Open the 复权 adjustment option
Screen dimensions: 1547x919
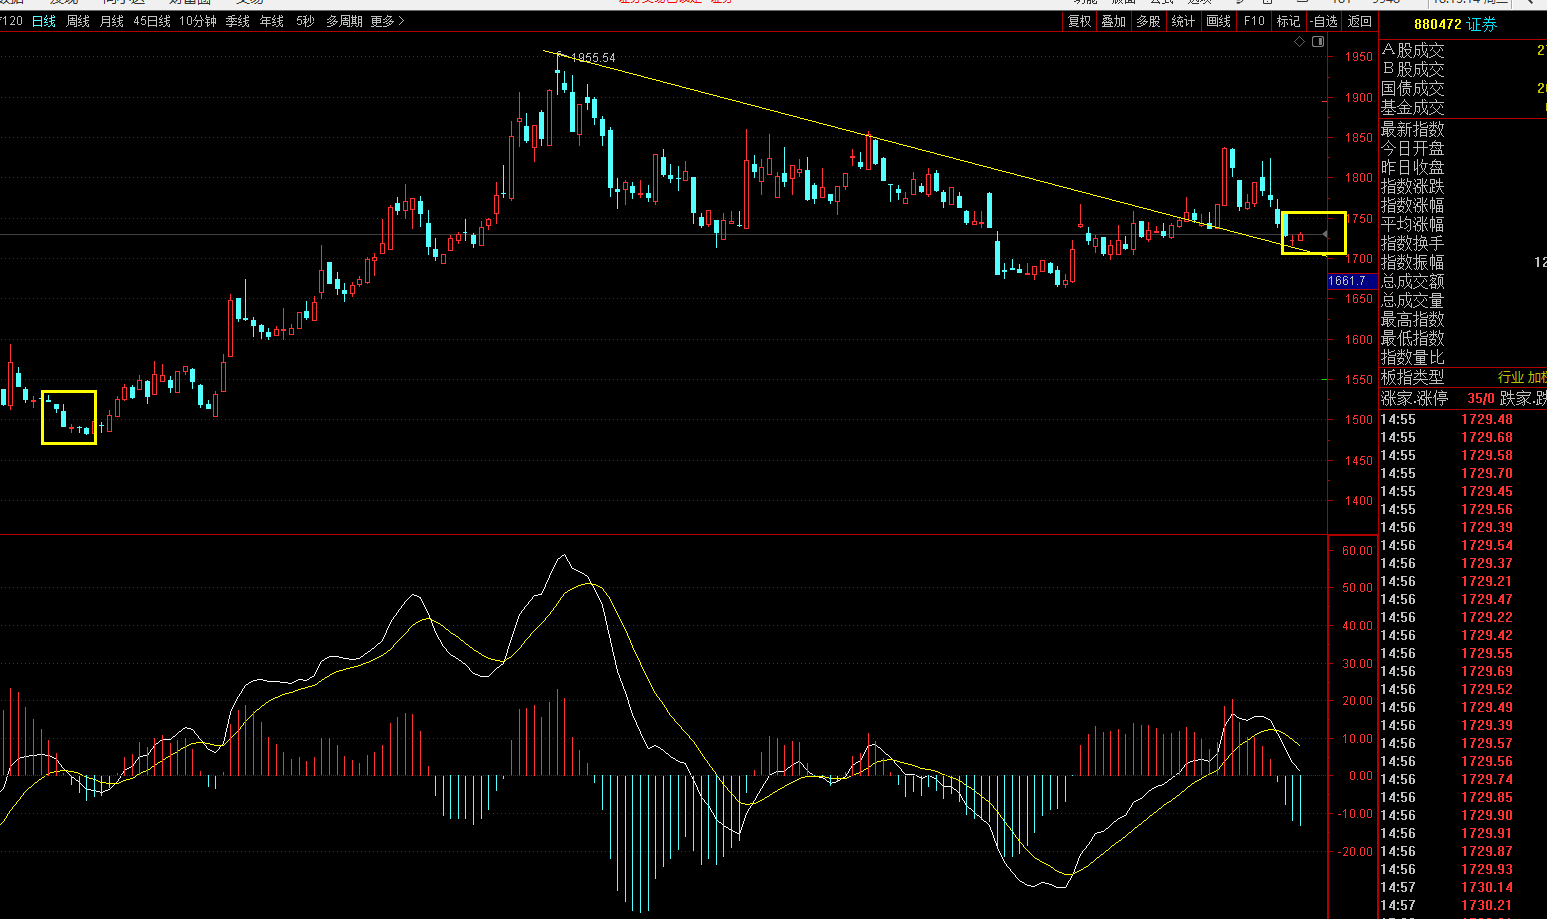[1079, 21]
